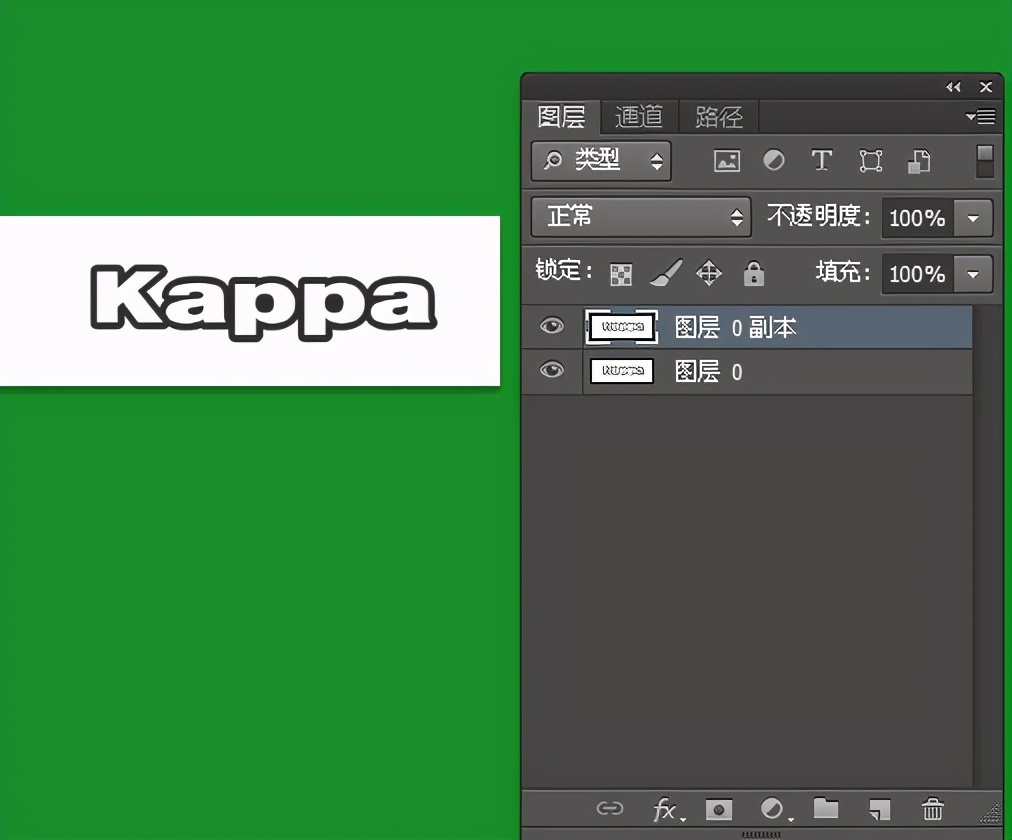
Task: Hide the 图层 0 副本 layer
Action: tap(552, 326)
